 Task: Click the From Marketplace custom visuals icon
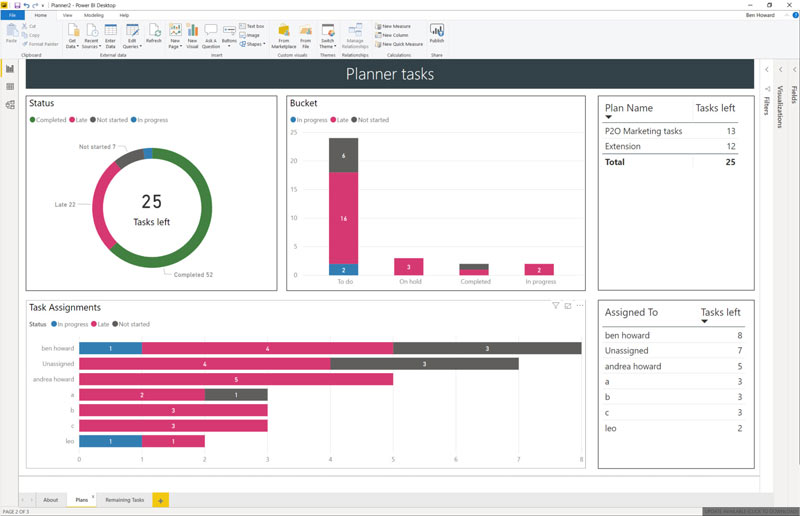pyautogui.click(x=283, y=32)
